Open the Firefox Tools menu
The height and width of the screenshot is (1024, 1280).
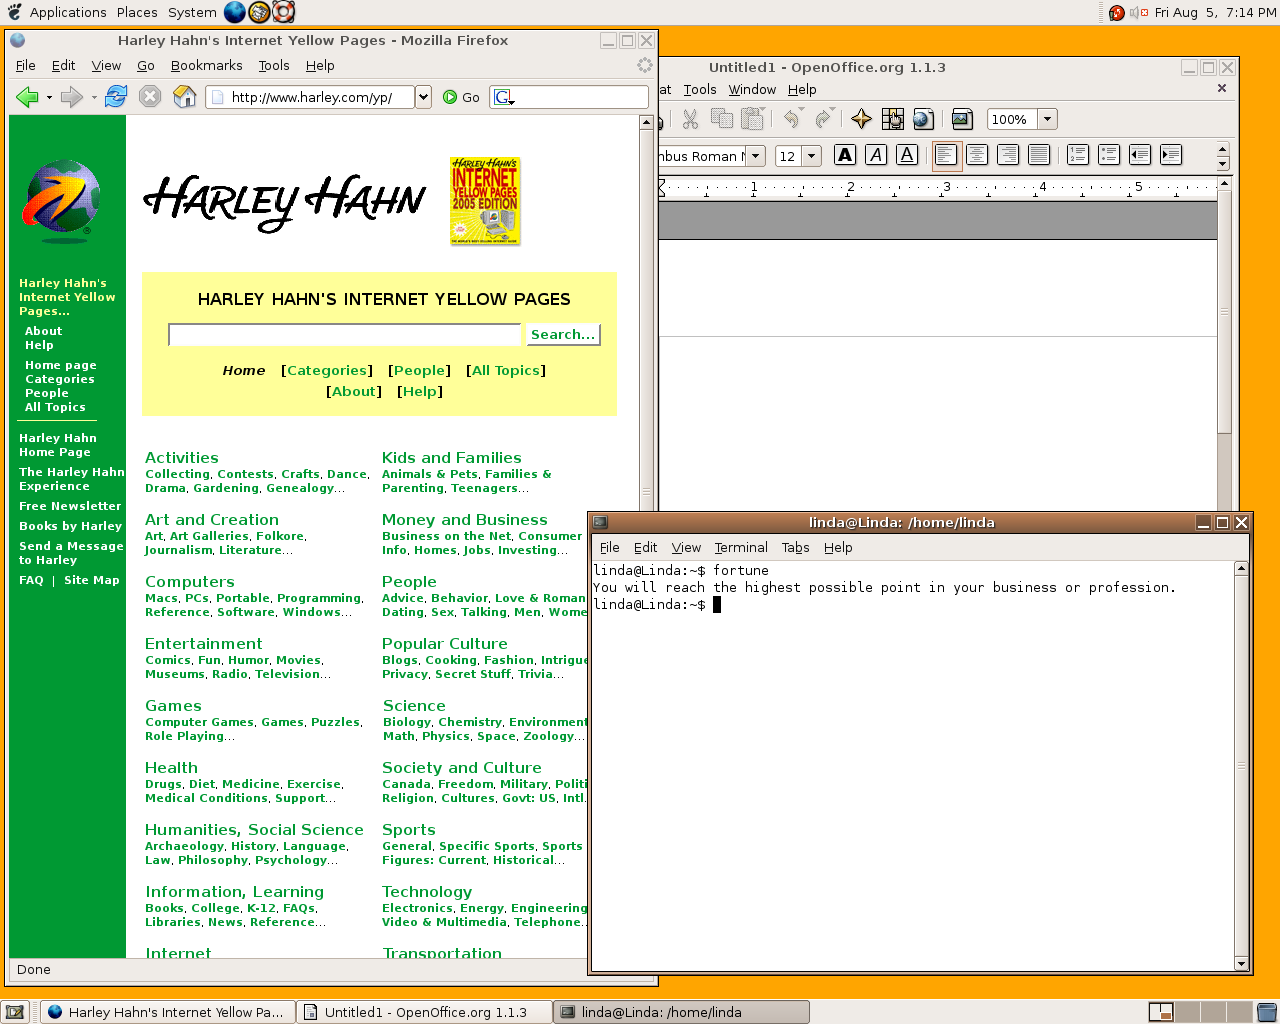pos(274,66)
